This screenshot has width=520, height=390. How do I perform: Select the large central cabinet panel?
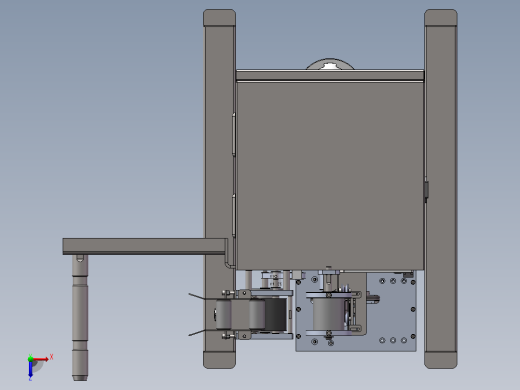[x=330, y=176]
